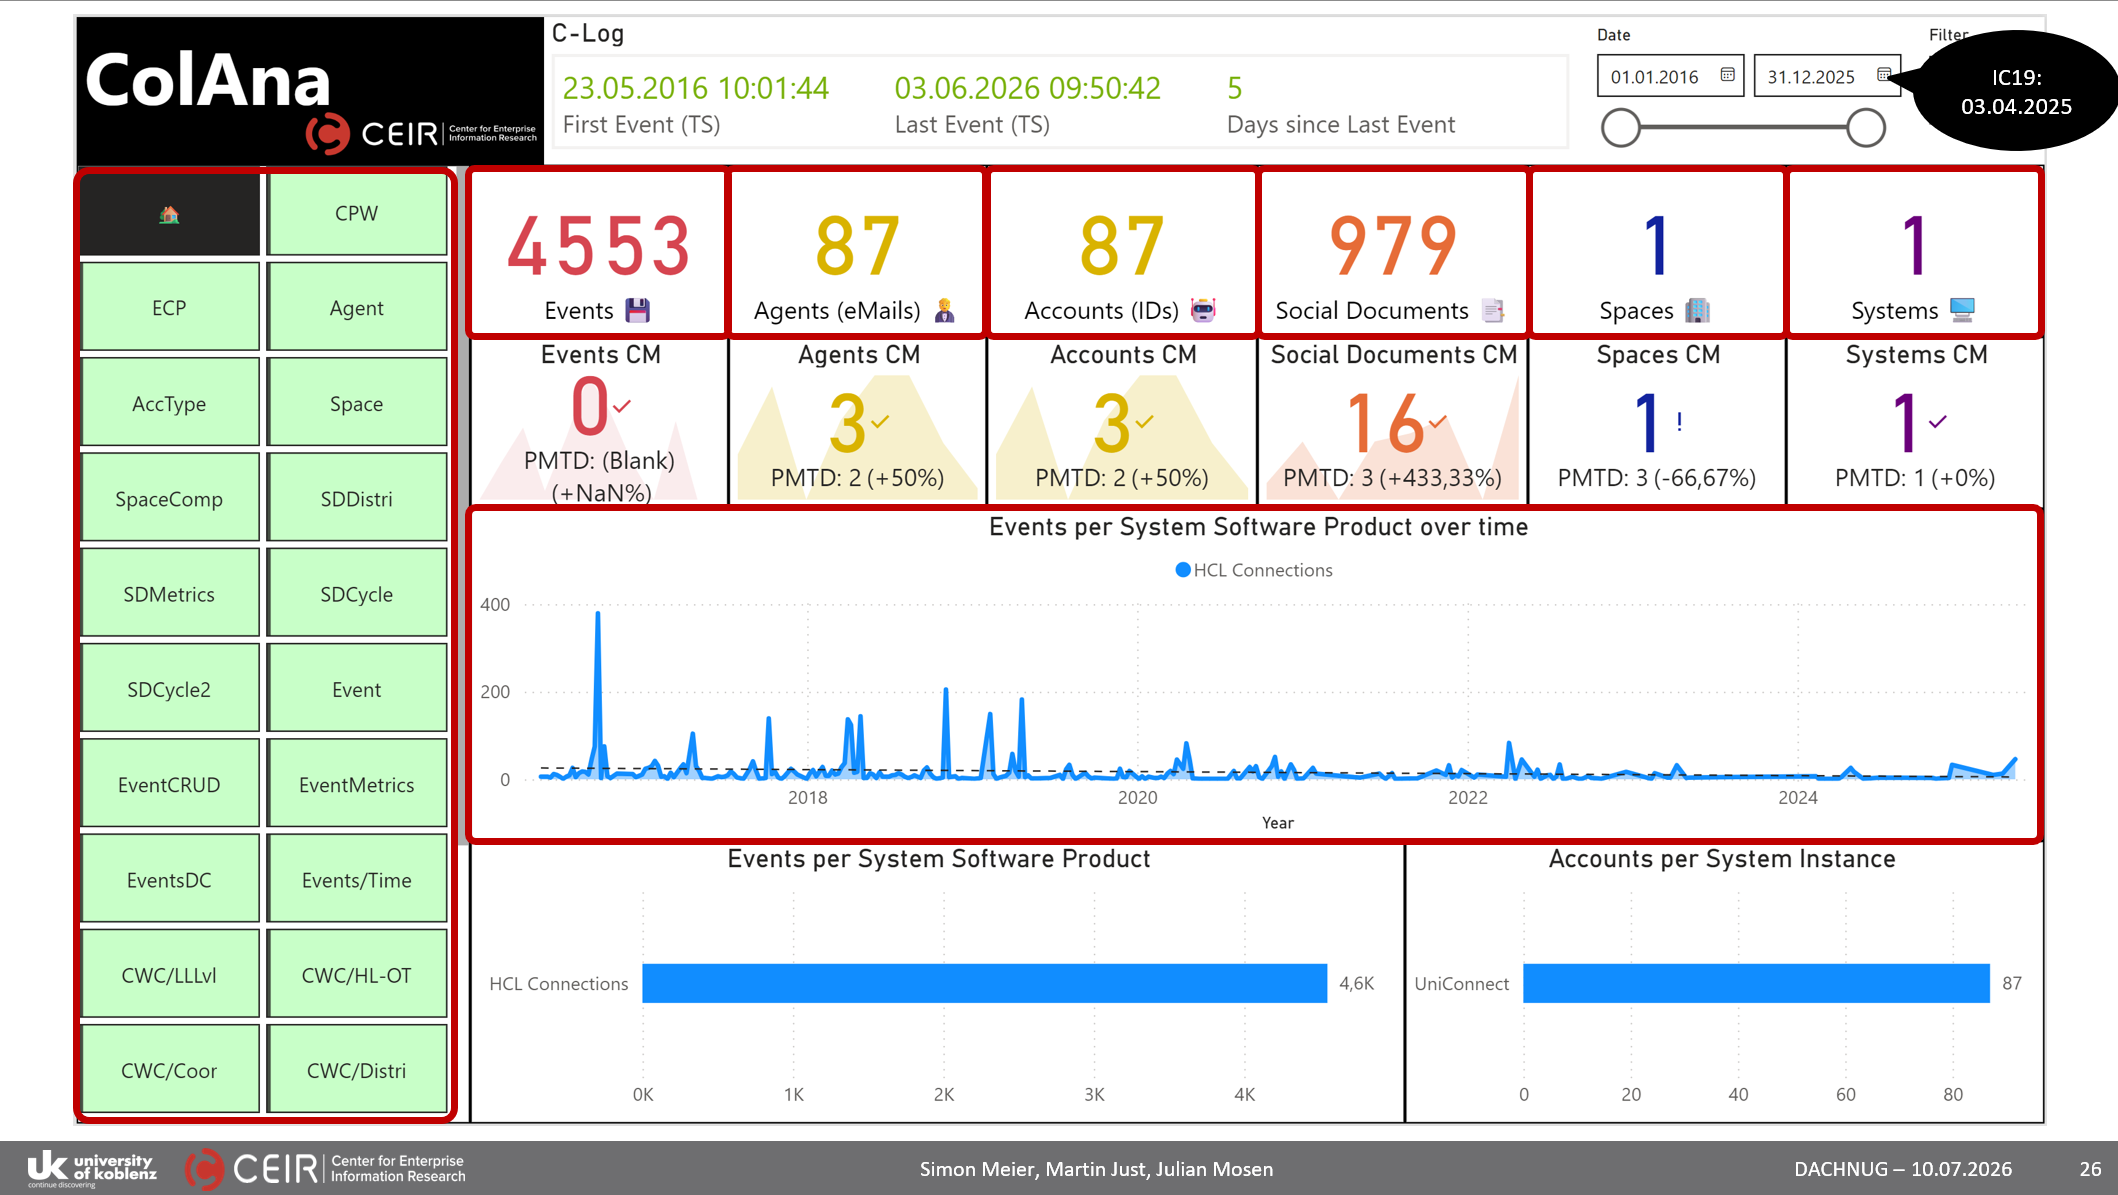
Task: Select the right date slider handle
Action: click(1866, 128)
